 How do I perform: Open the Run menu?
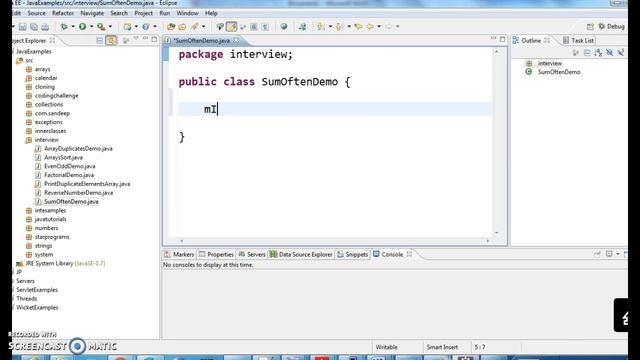[x=164, y=13]
